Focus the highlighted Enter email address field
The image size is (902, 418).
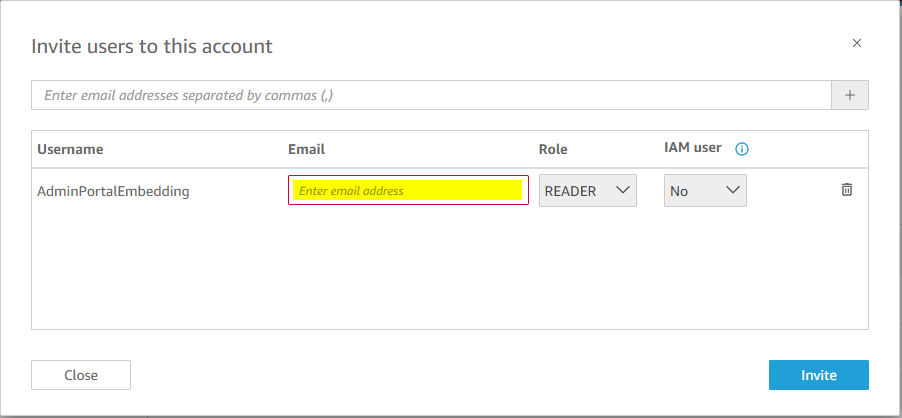[x=408, y=190]
